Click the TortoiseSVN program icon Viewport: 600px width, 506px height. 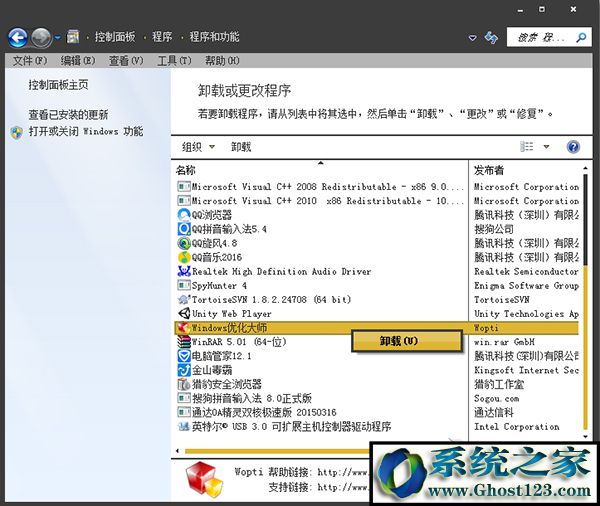pyautogui.click(x=184, y=299)
